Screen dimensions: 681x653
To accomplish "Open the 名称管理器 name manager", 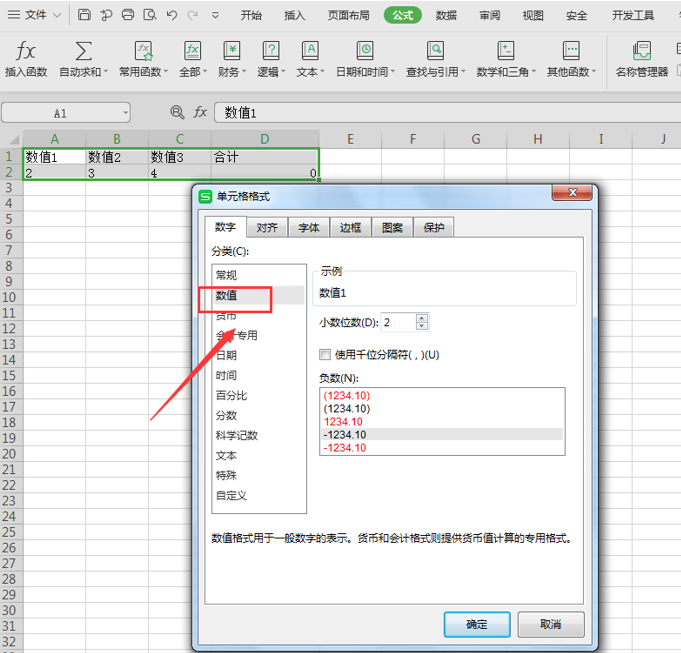I will [x=641, y=59].
